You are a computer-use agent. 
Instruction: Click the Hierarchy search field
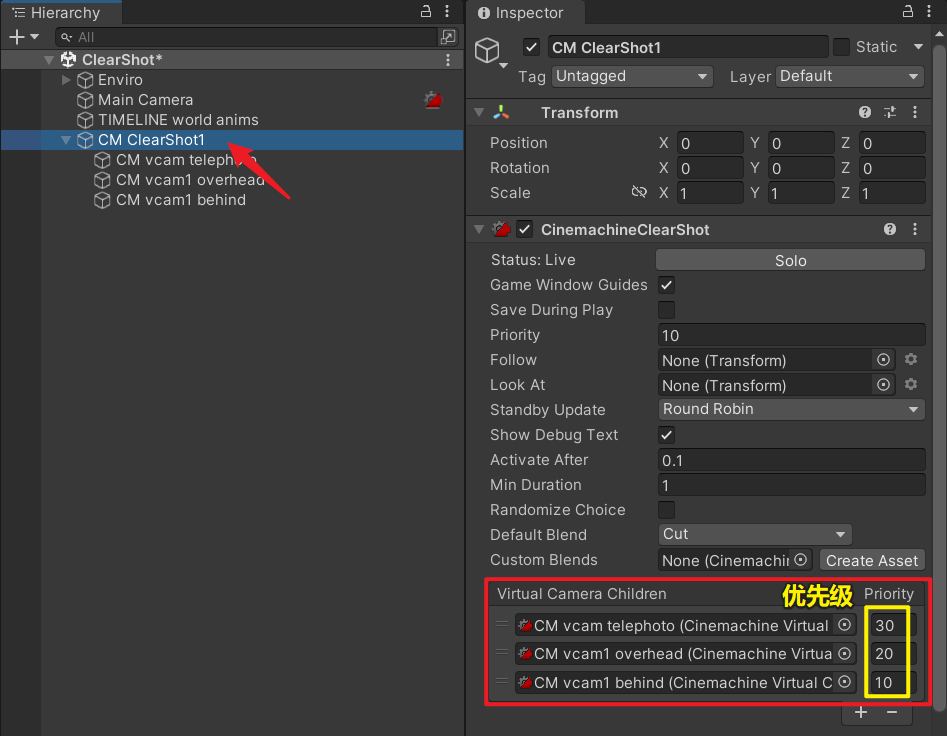click(246, 37)
